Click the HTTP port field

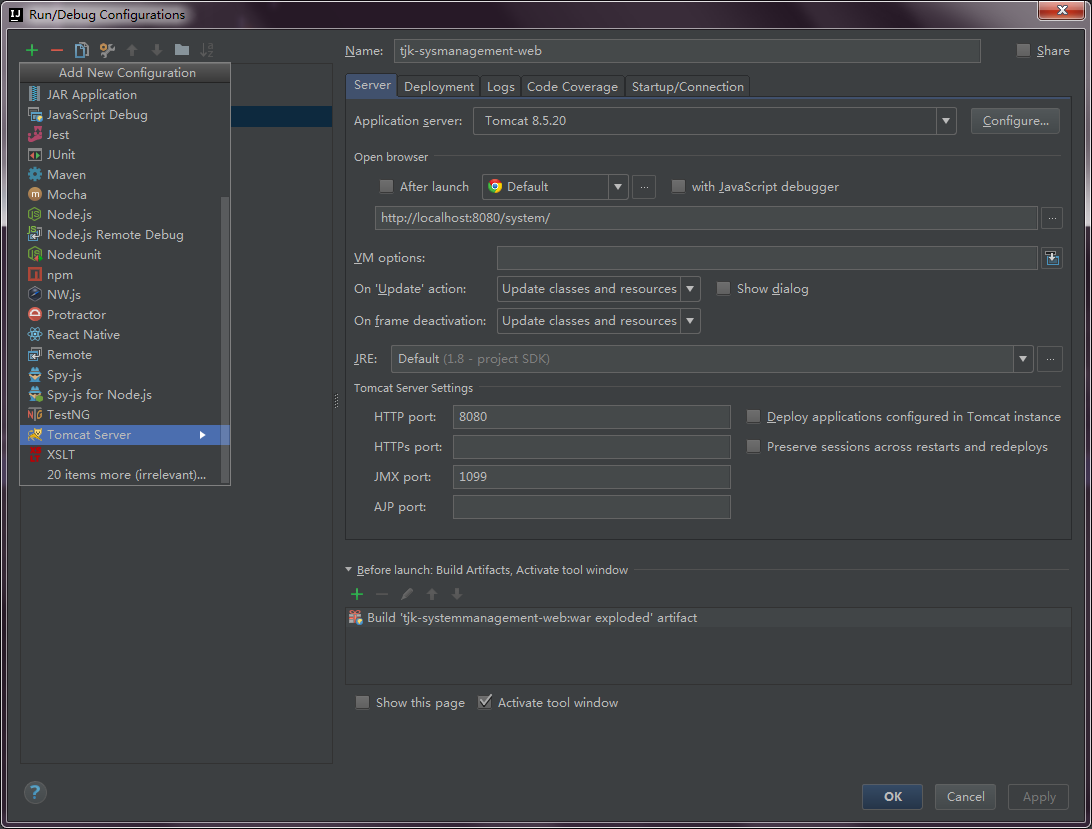coord(591,417)
